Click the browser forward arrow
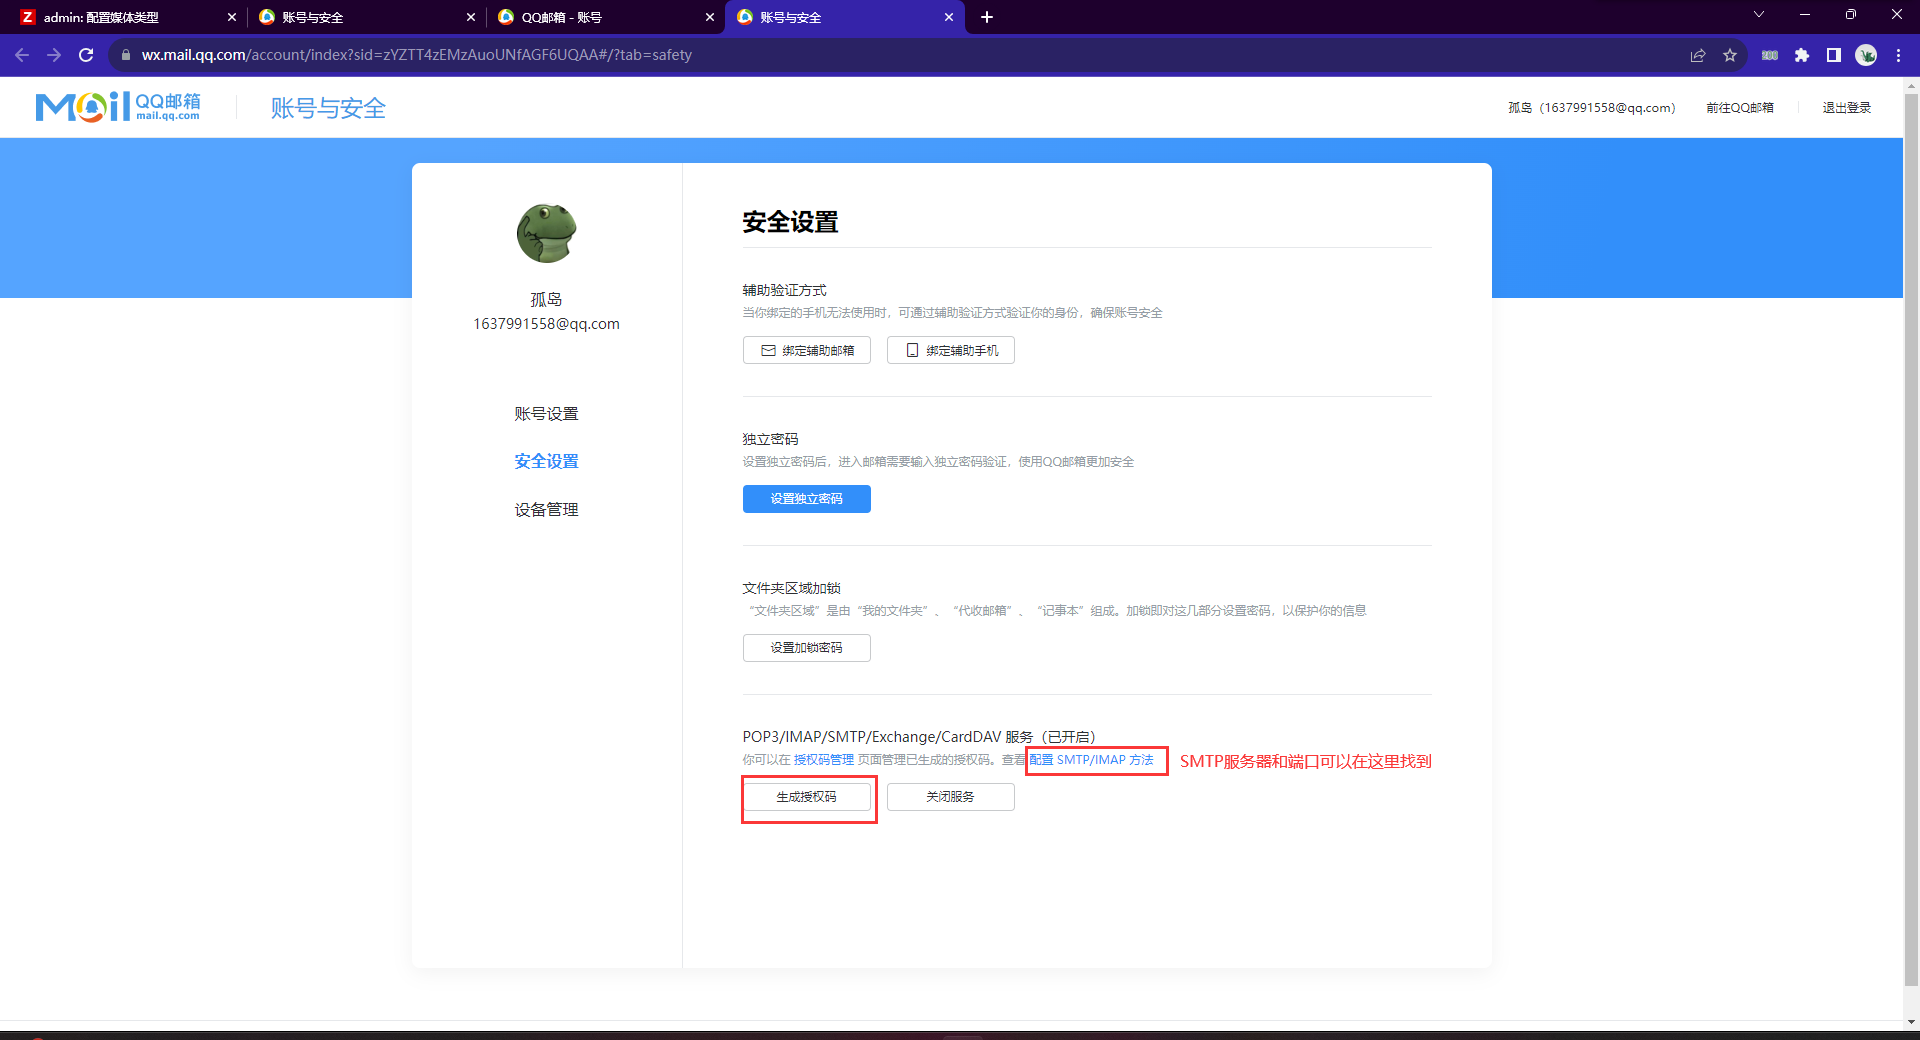1920x1040 pixels. coord(54,55)
